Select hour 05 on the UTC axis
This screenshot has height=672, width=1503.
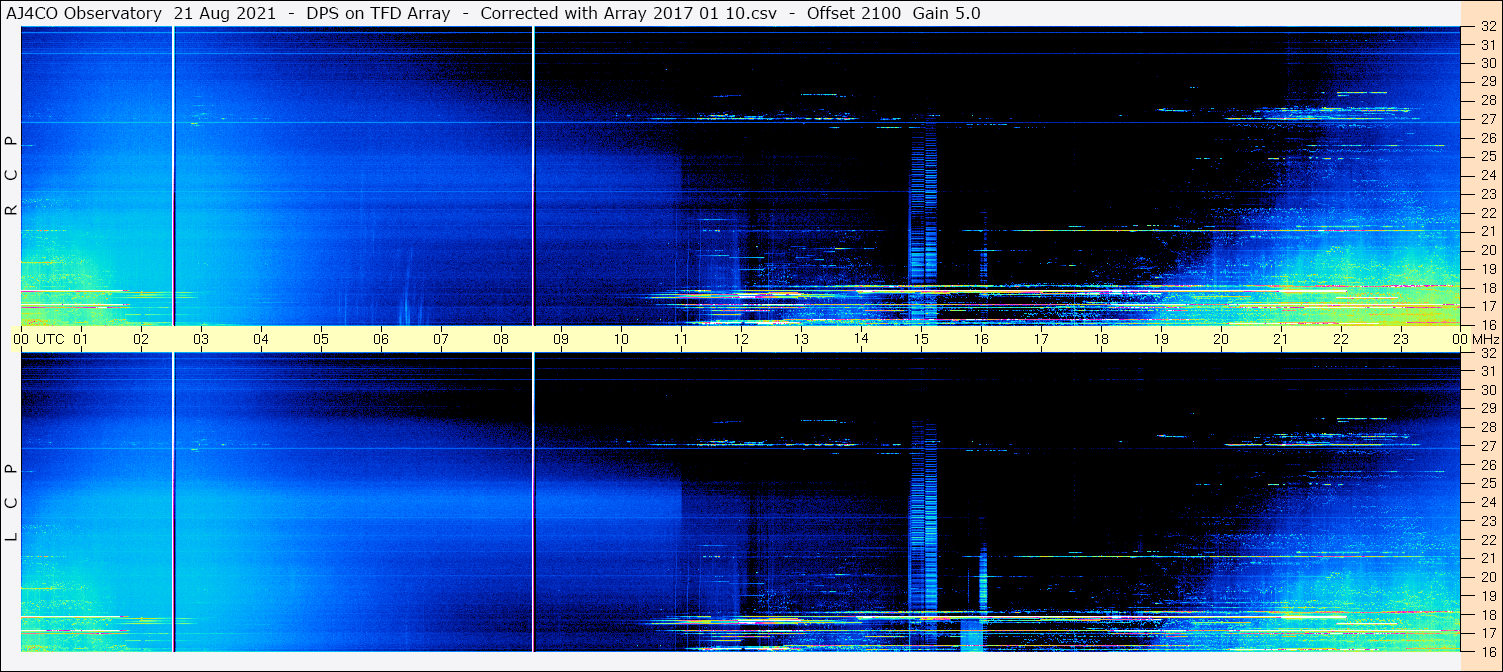point(321,339)
